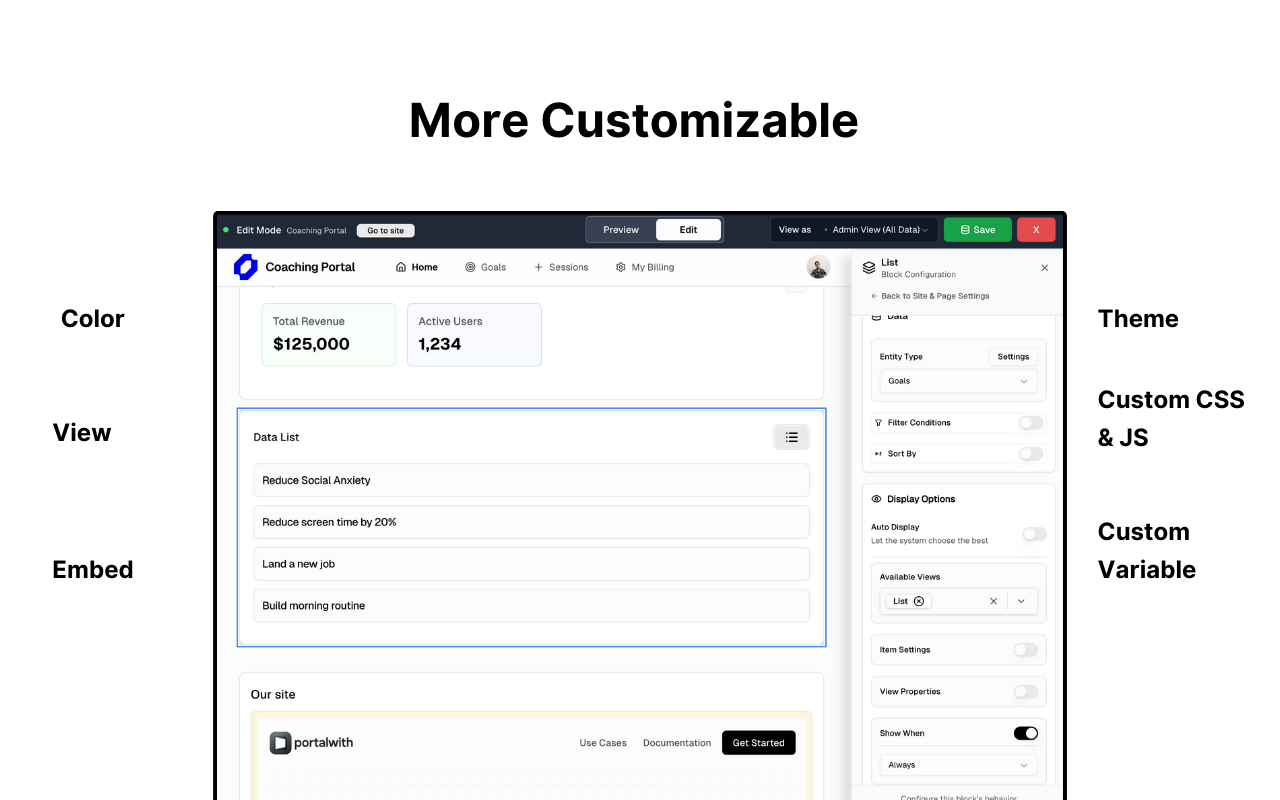The image size is (1280, 800).
Task: Open the user avatar in the navbar
Action: tap(818, 267)
